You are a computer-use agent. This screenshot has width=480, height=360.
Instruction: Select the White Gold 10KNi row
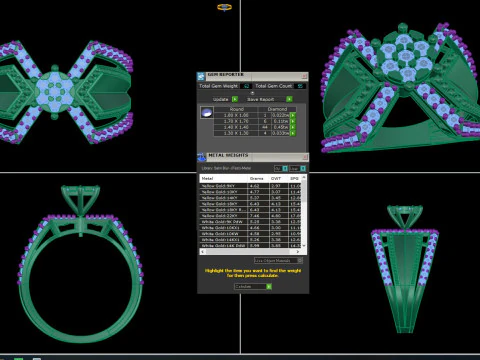(250, 228)
